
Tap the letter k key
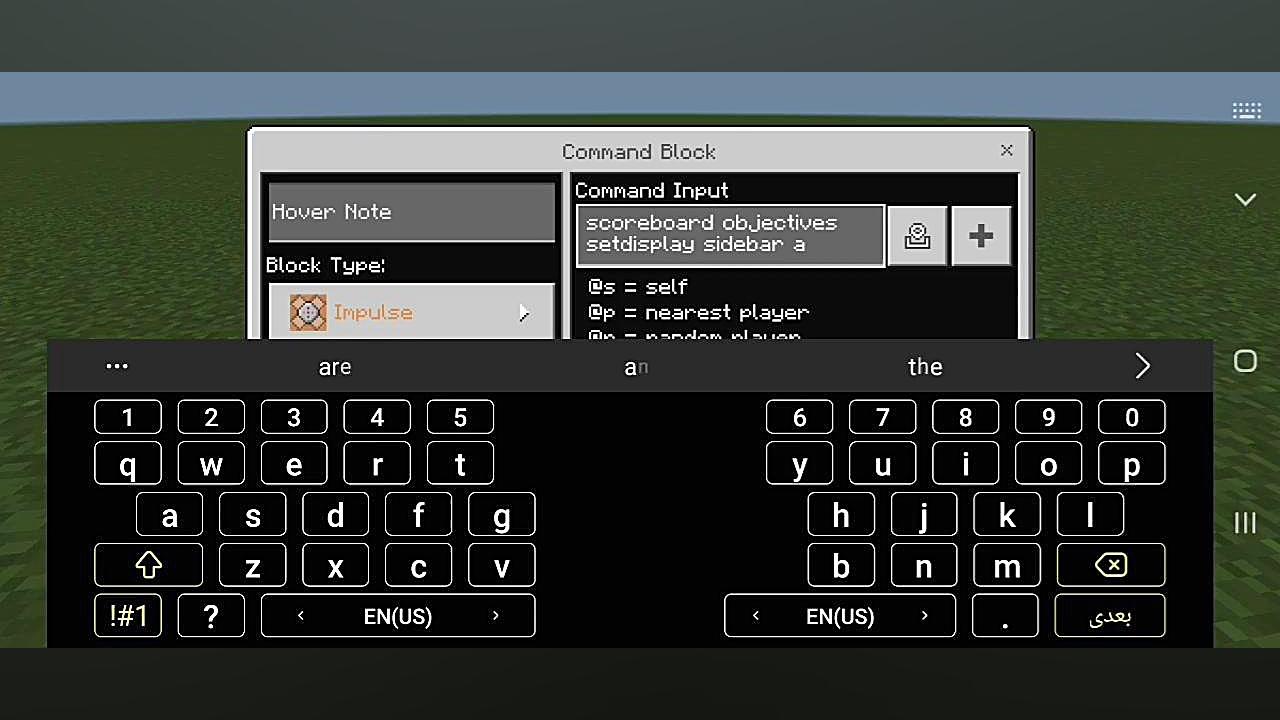[x=1007, y=515]
